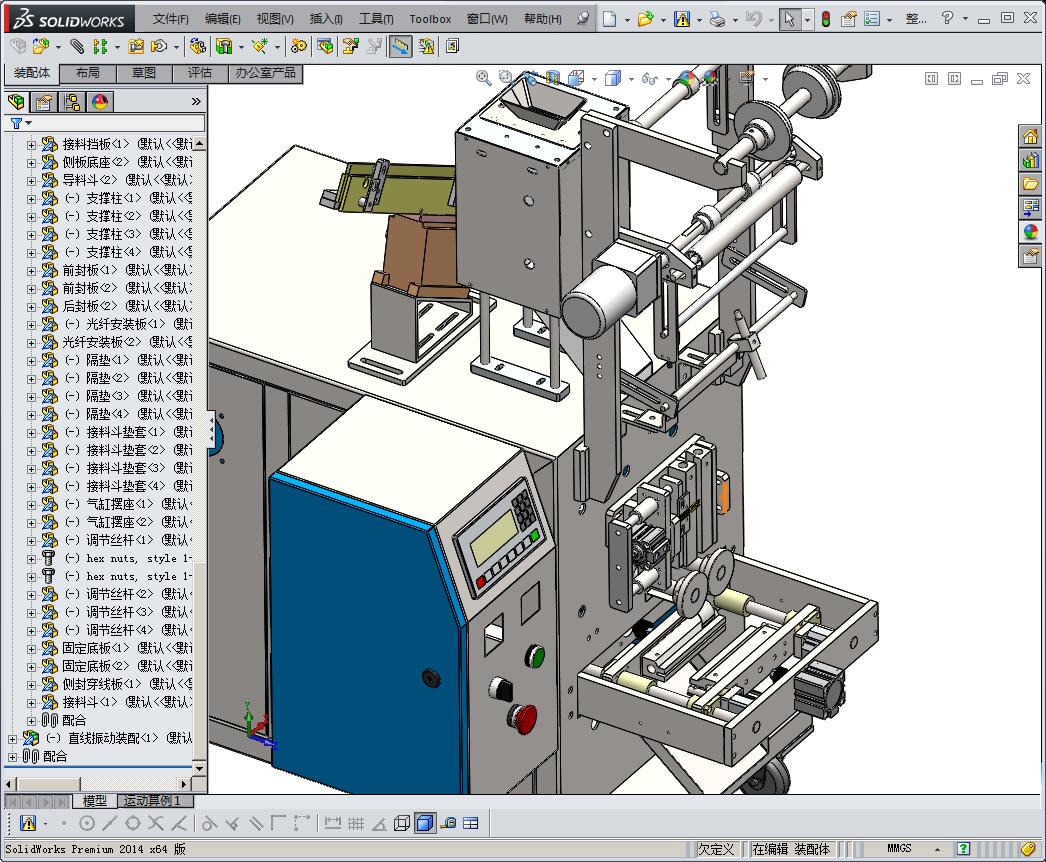This screenshot has width=1046, height=862.
Task: Click the pushpin icon next to the Help menu
Action: (583, 18)
